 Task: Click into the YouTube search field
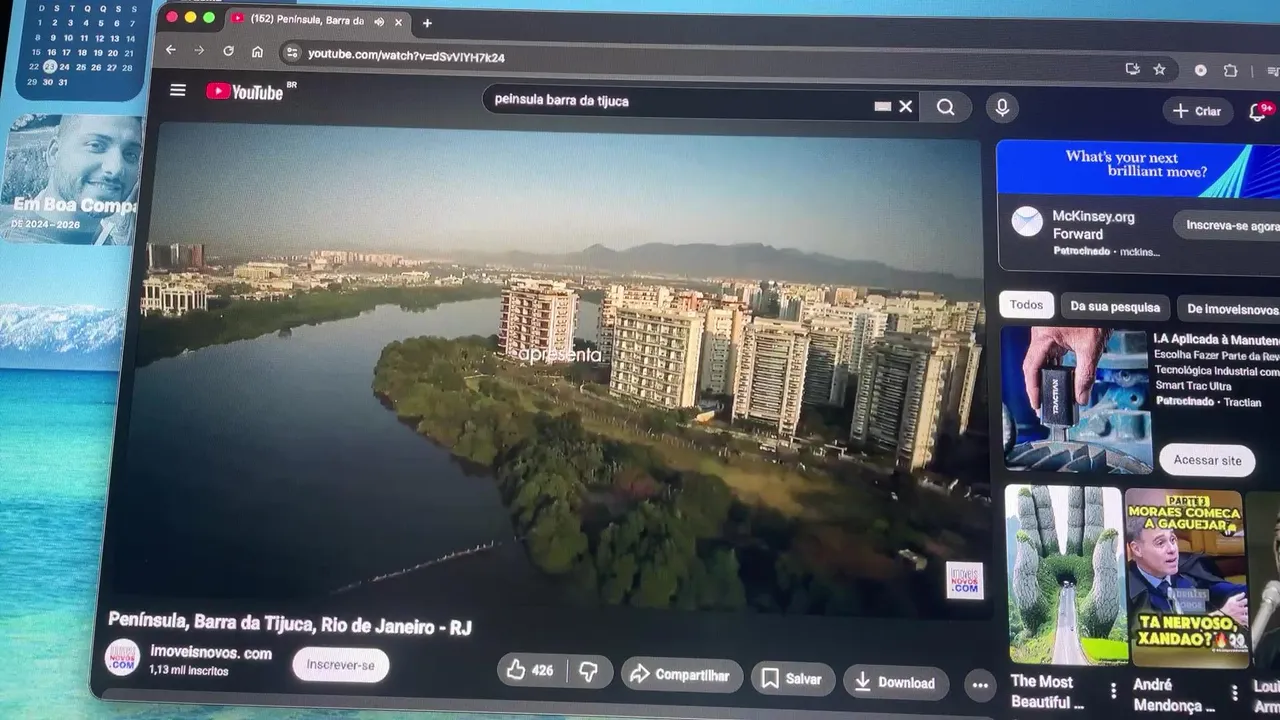tap(680, 102)
